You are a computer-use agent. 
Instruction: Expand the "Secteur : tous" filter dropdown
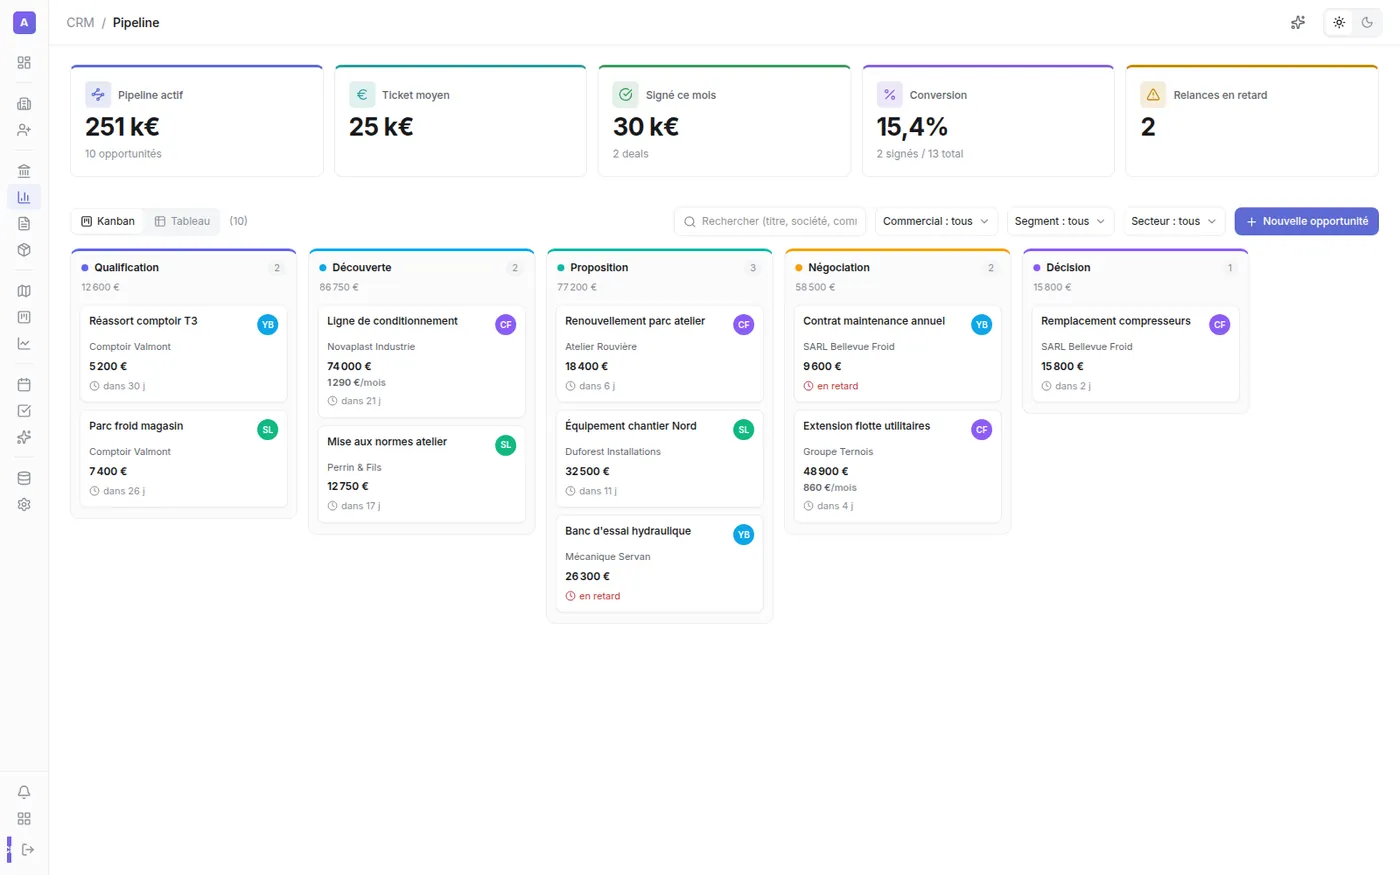pyautogui.click(x=1174, y=221)
